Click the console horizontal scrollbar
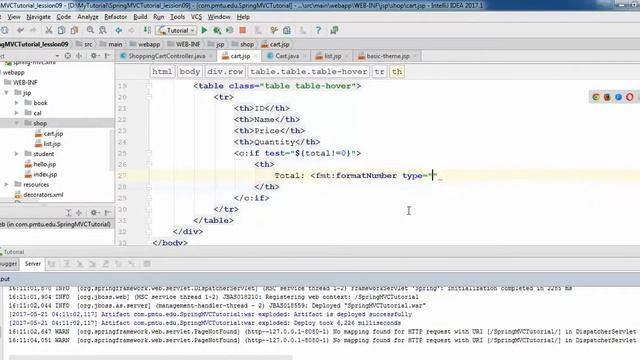640x360 pixels. coord(151,357)
